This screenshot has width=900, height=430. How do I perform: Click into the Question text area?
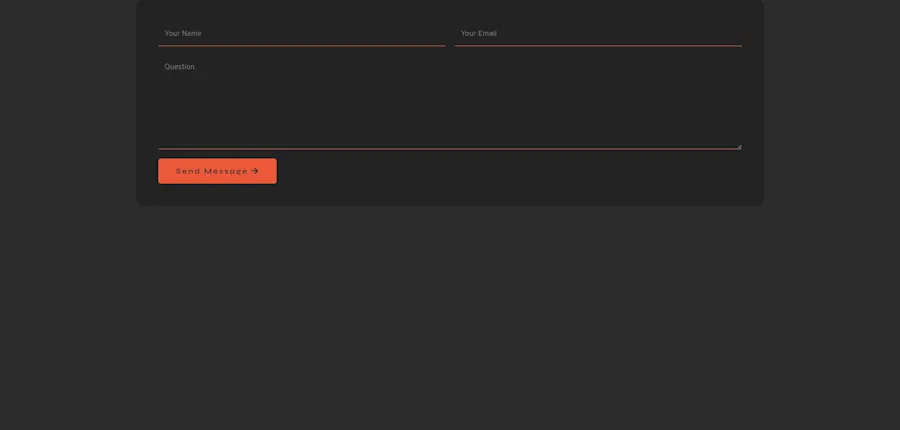tap(449, 102)
